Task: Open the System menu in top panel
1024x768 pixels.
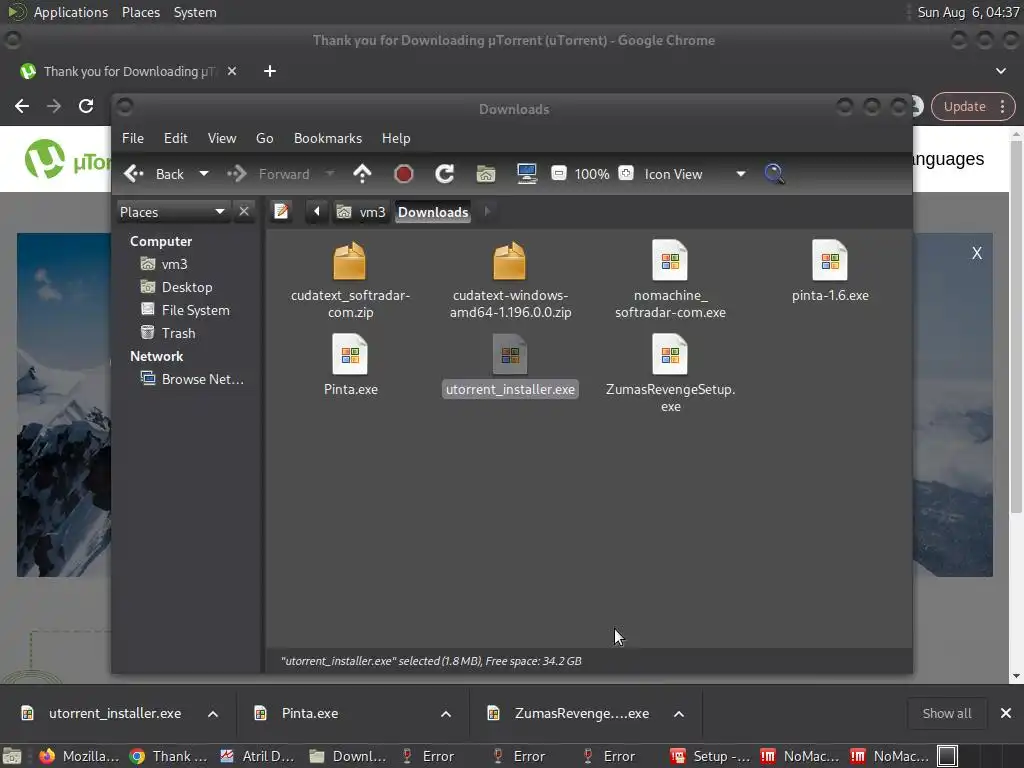Action: (x=195, y=12)
